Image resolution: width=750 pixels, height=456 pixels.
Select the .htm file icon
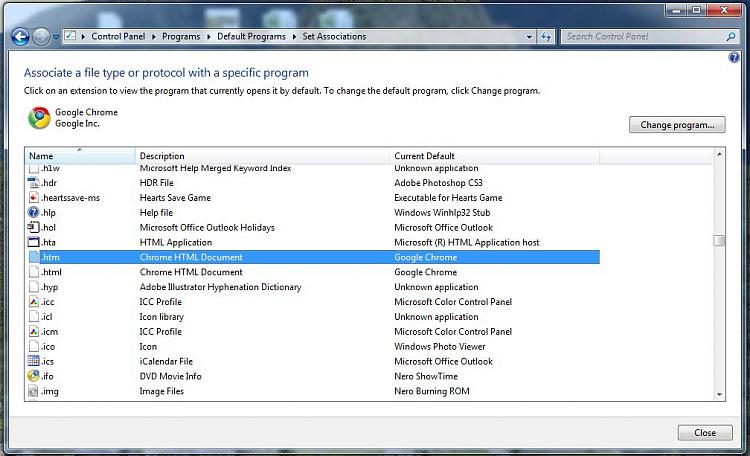coord(33,257)
